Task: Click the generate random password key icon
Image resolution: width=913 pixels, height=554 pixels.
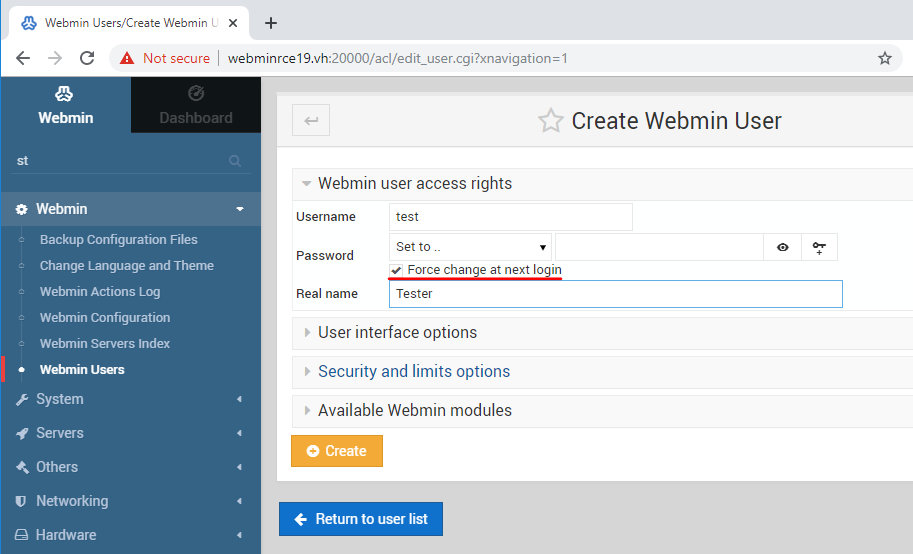Action: coord(819,247)
